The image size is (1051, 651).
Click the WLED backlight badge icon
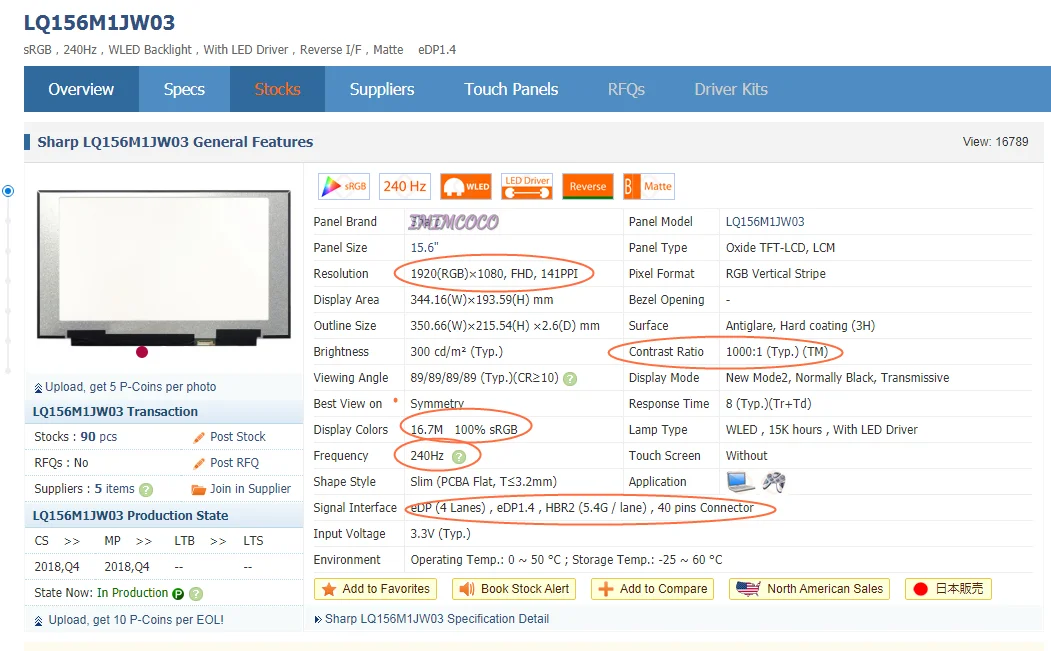tap(466, 186)
